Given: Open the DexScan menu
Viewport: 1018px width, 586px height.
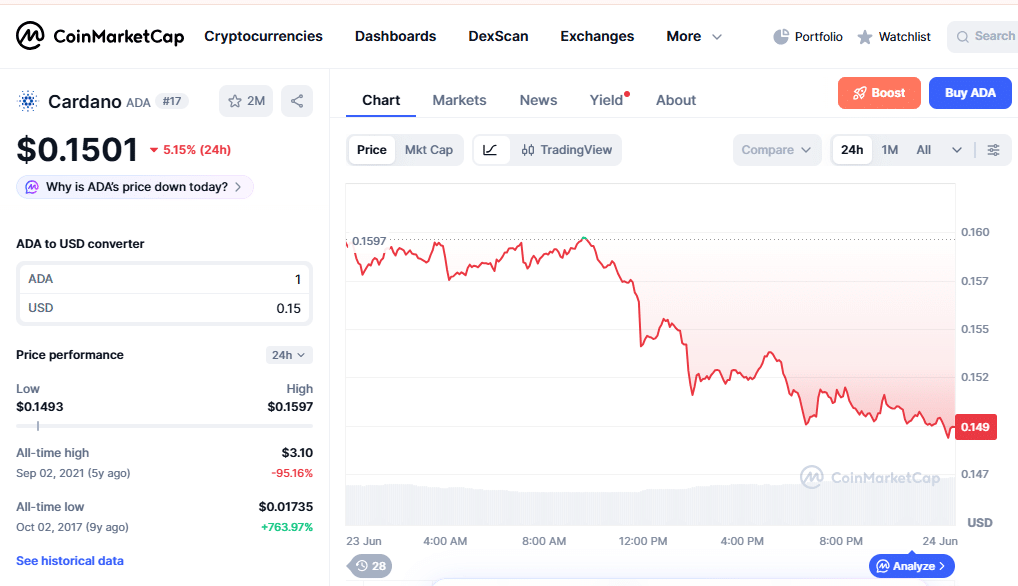Looking at the screenshot, I should pos(498,36).
